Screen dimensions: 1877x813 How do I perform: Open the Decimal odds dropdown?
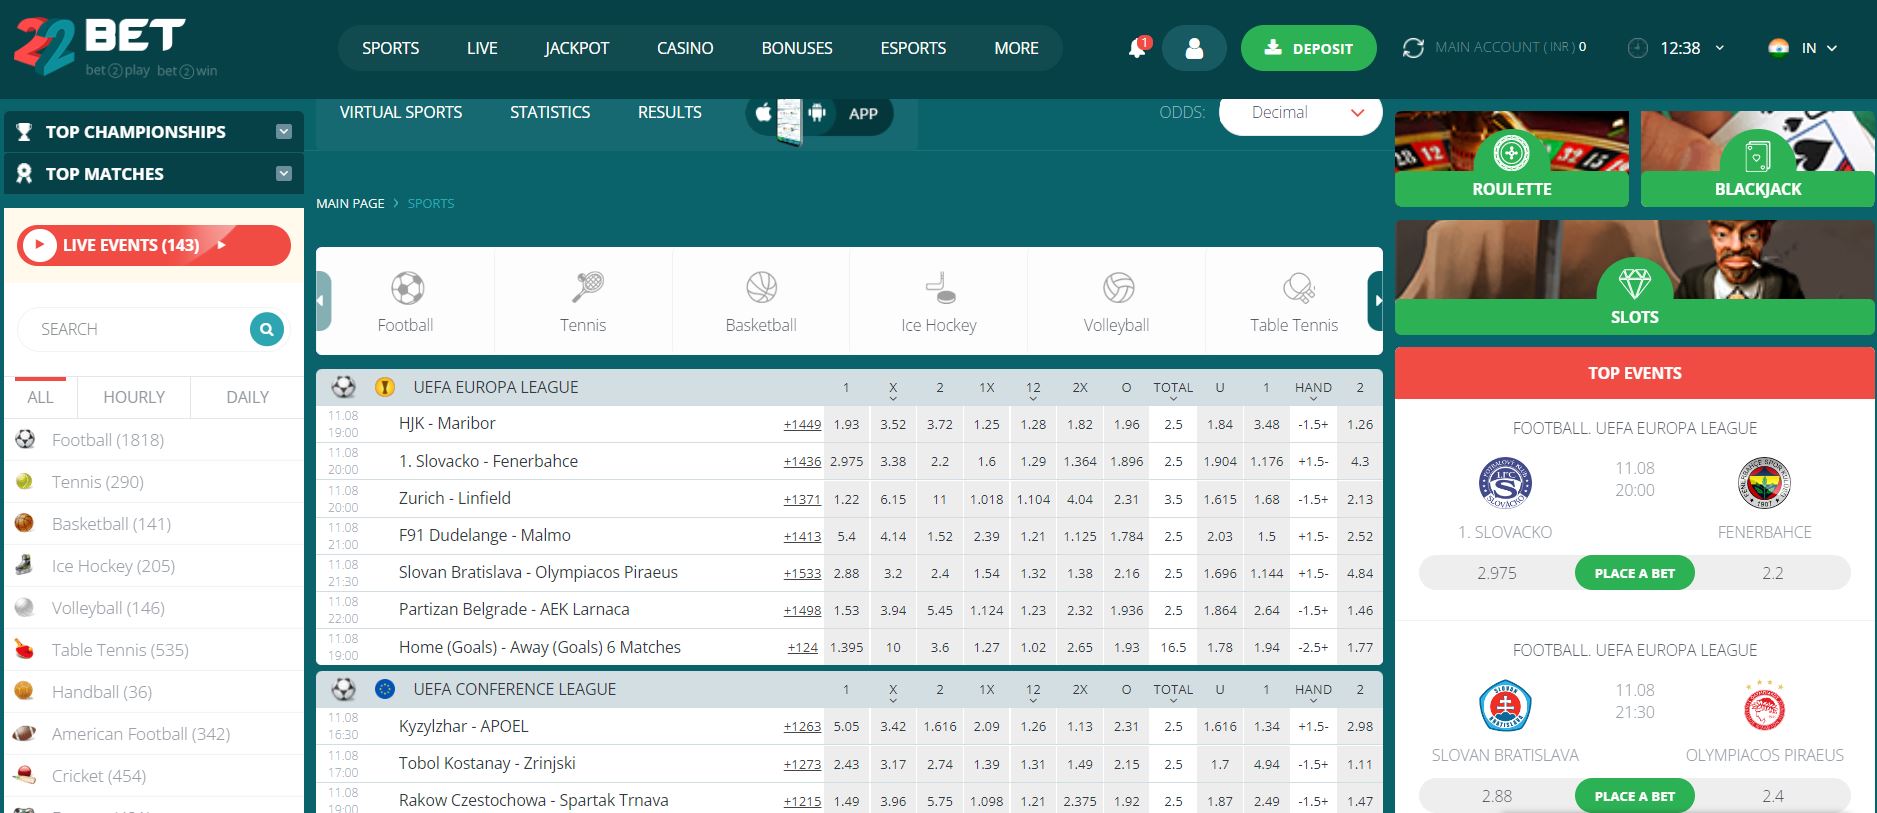pyautogui.click(x=1300, y=113)
